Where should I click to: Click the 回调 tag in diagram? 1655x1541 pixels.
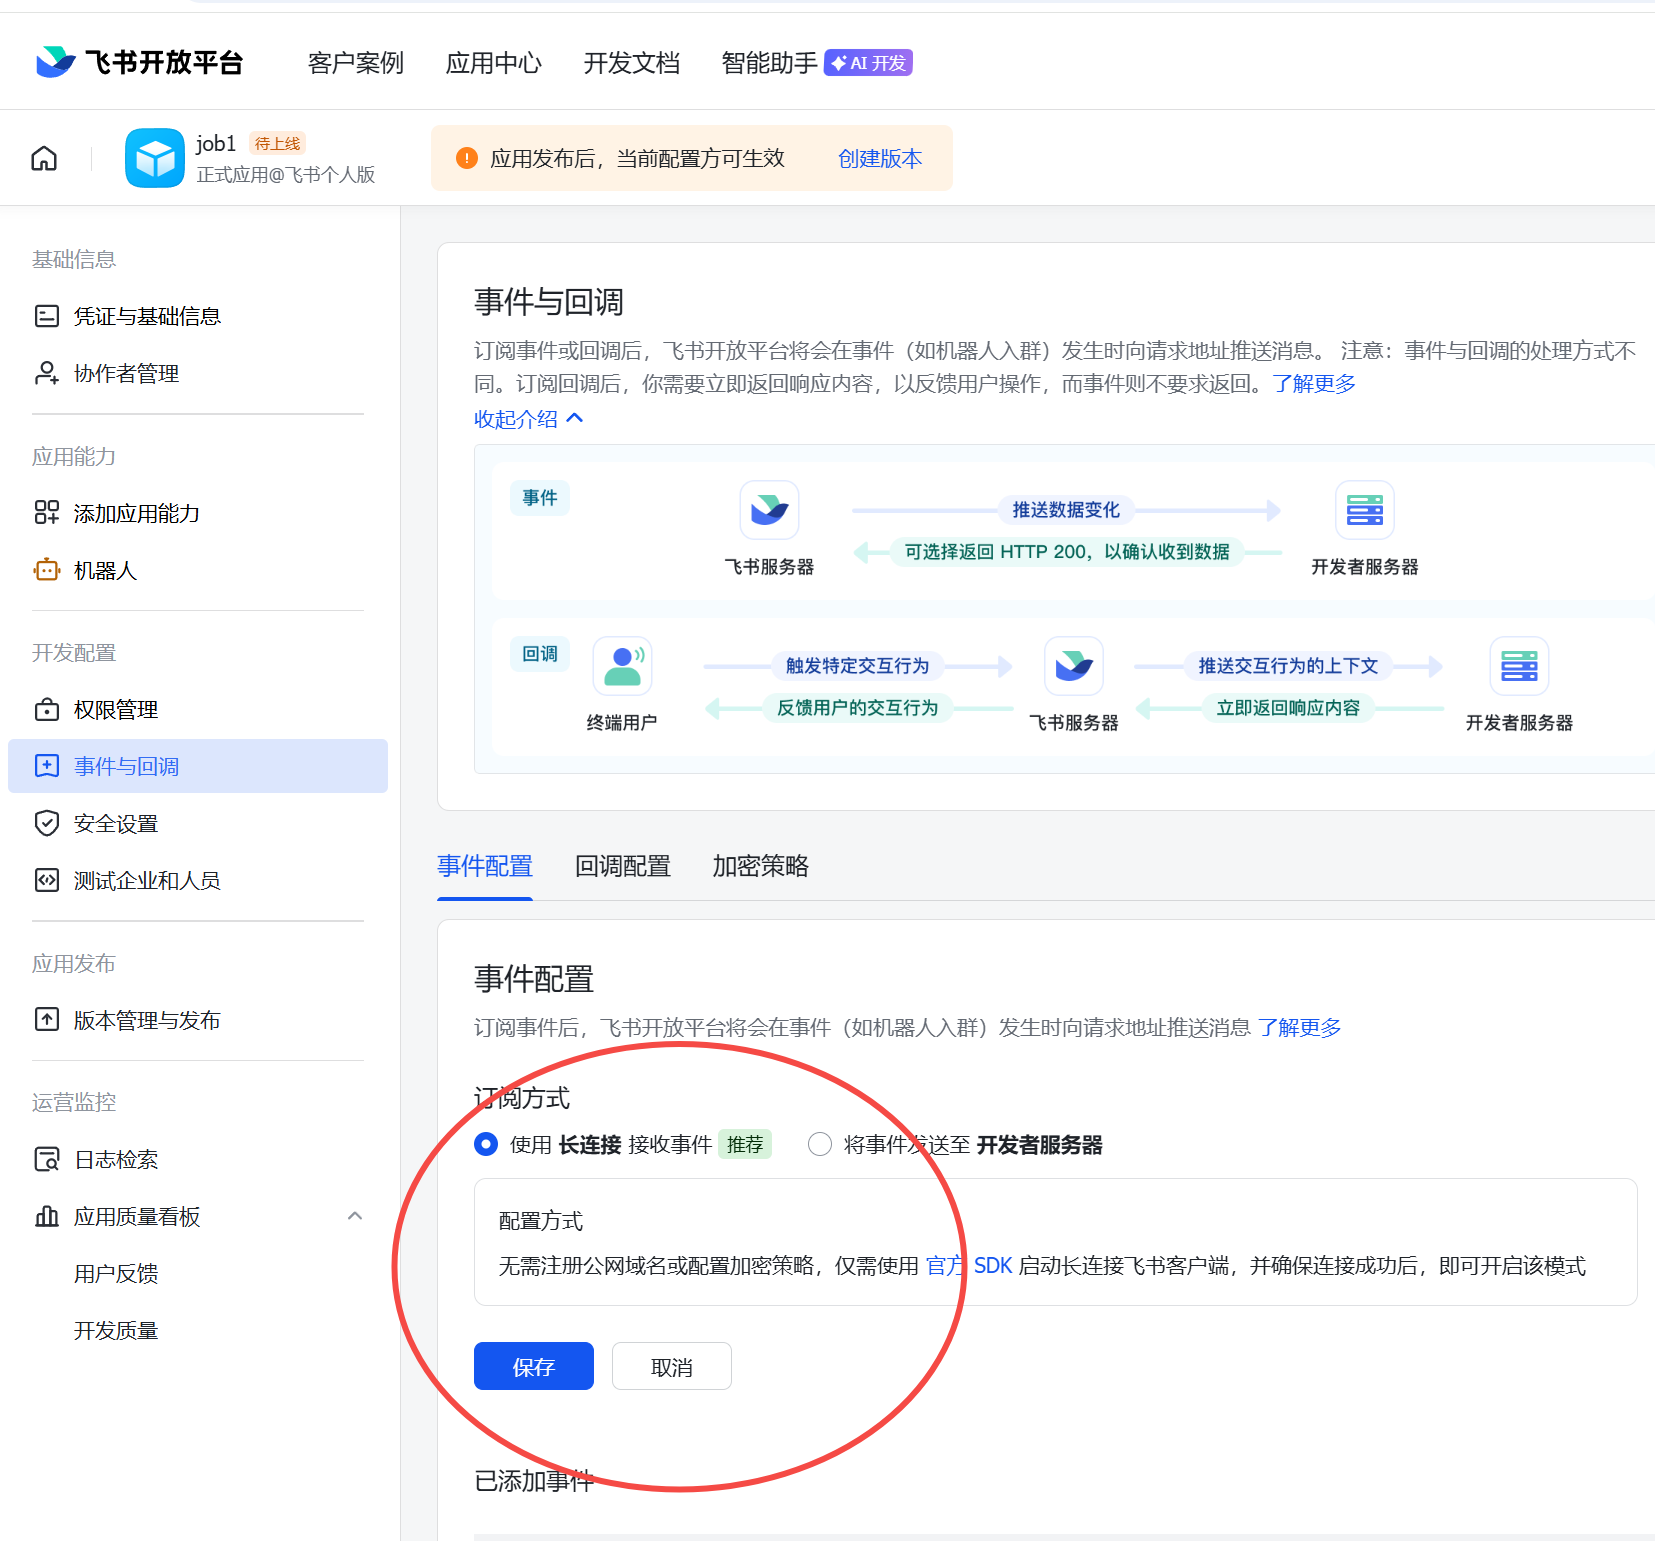point(540,653)
